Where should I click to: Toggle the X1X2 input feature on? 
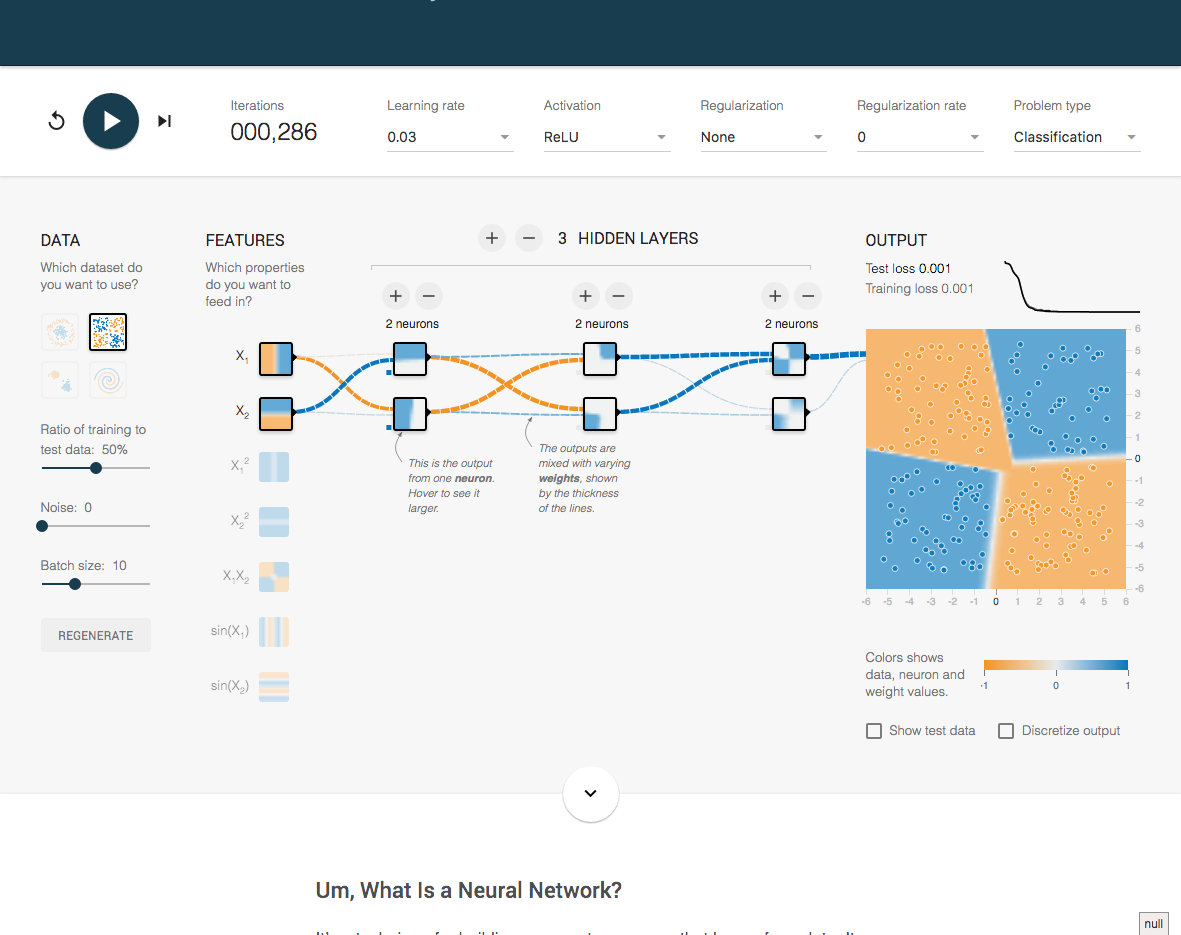274,576
